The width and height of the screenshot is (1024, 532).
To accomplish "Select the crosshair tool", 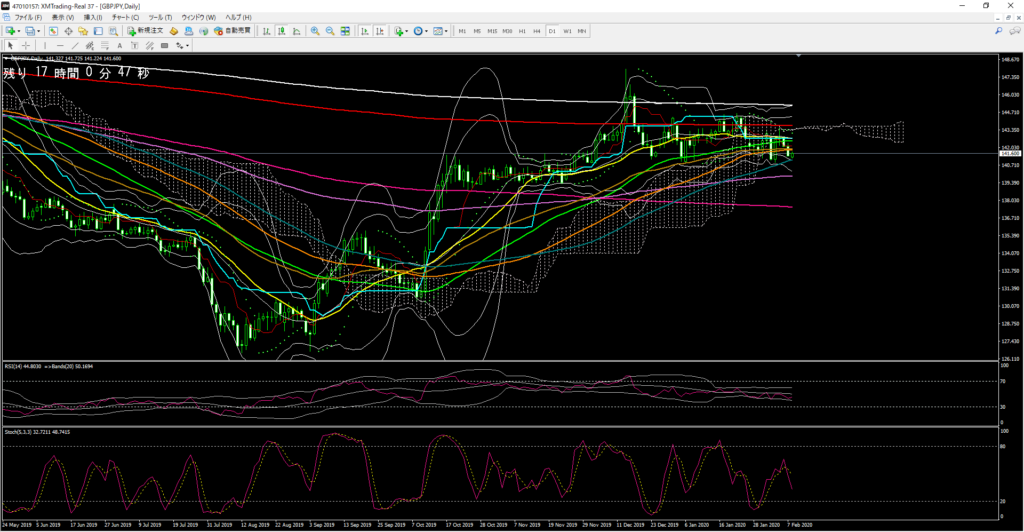I will (x=25, y=46).
